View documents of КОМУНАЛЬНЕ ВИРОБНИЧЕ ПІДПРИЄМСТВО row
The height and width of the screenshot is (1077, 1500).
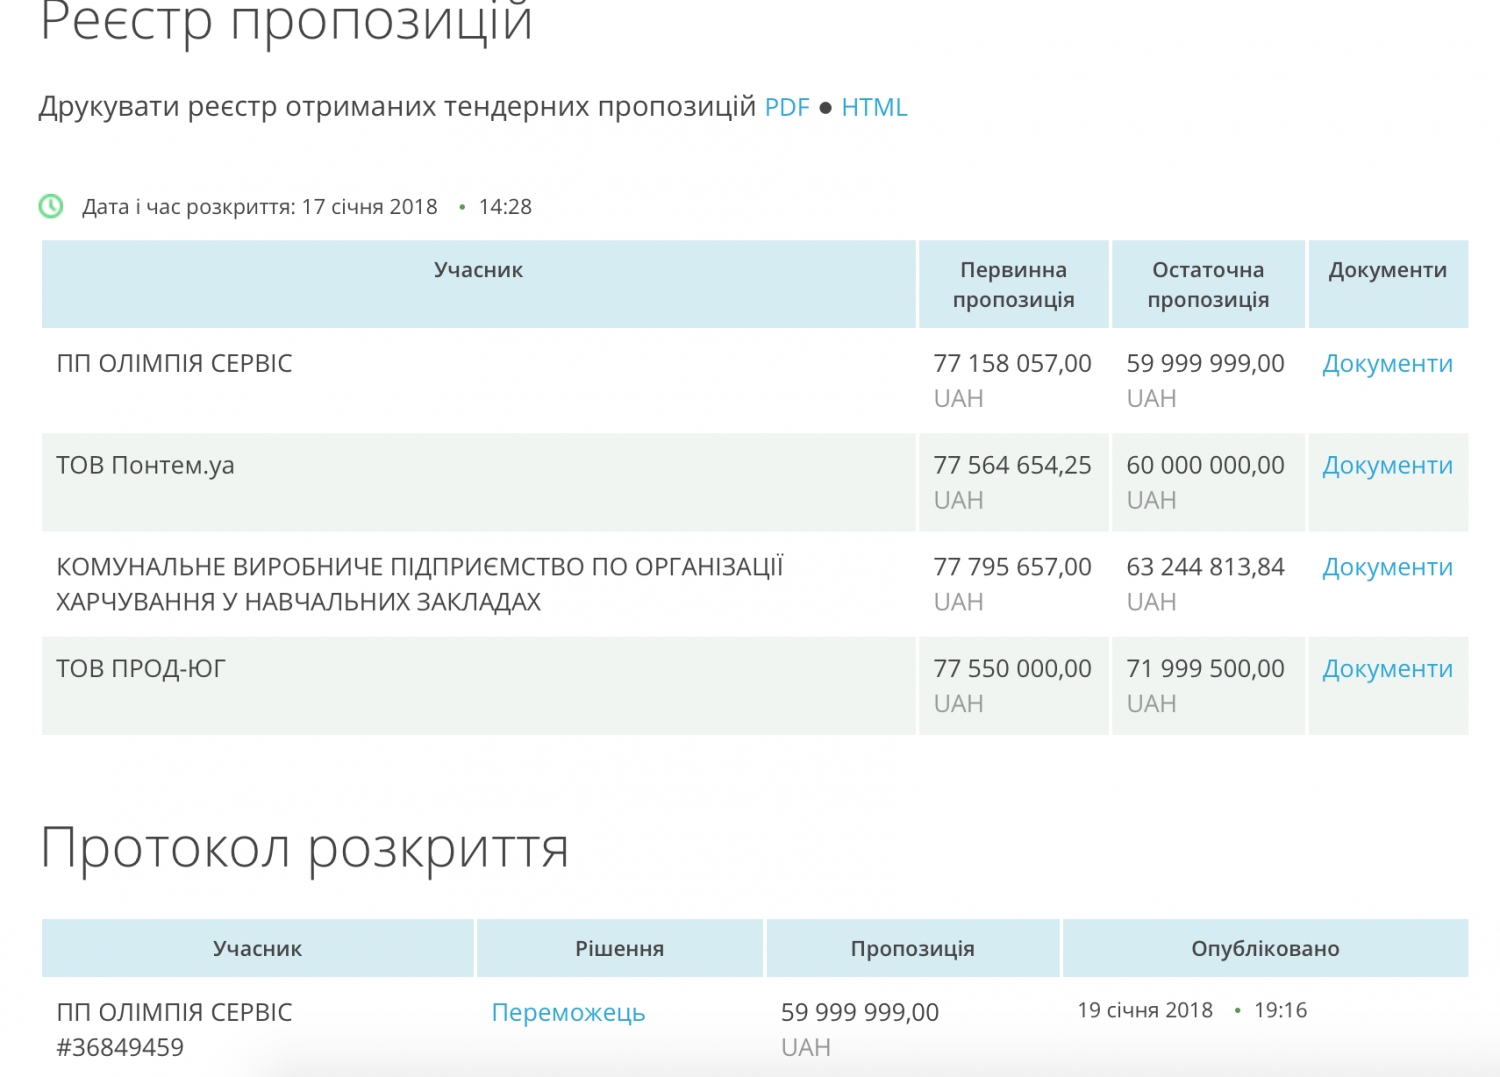1386,568
